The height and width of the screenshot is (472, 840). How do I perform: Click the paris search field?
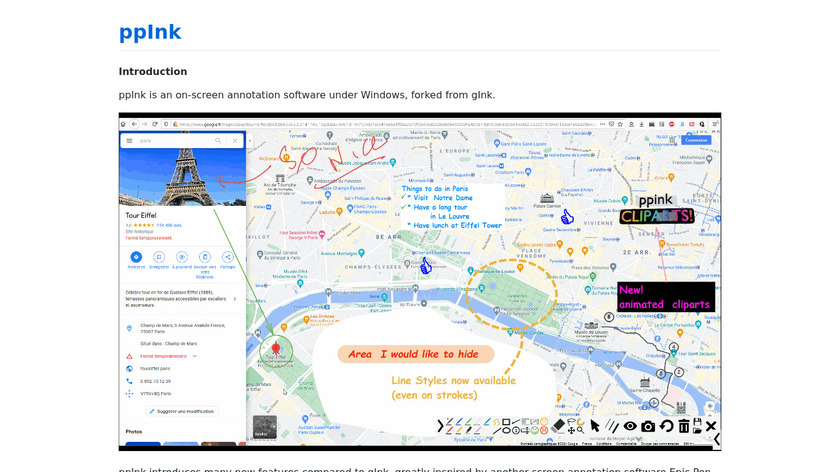174,140
